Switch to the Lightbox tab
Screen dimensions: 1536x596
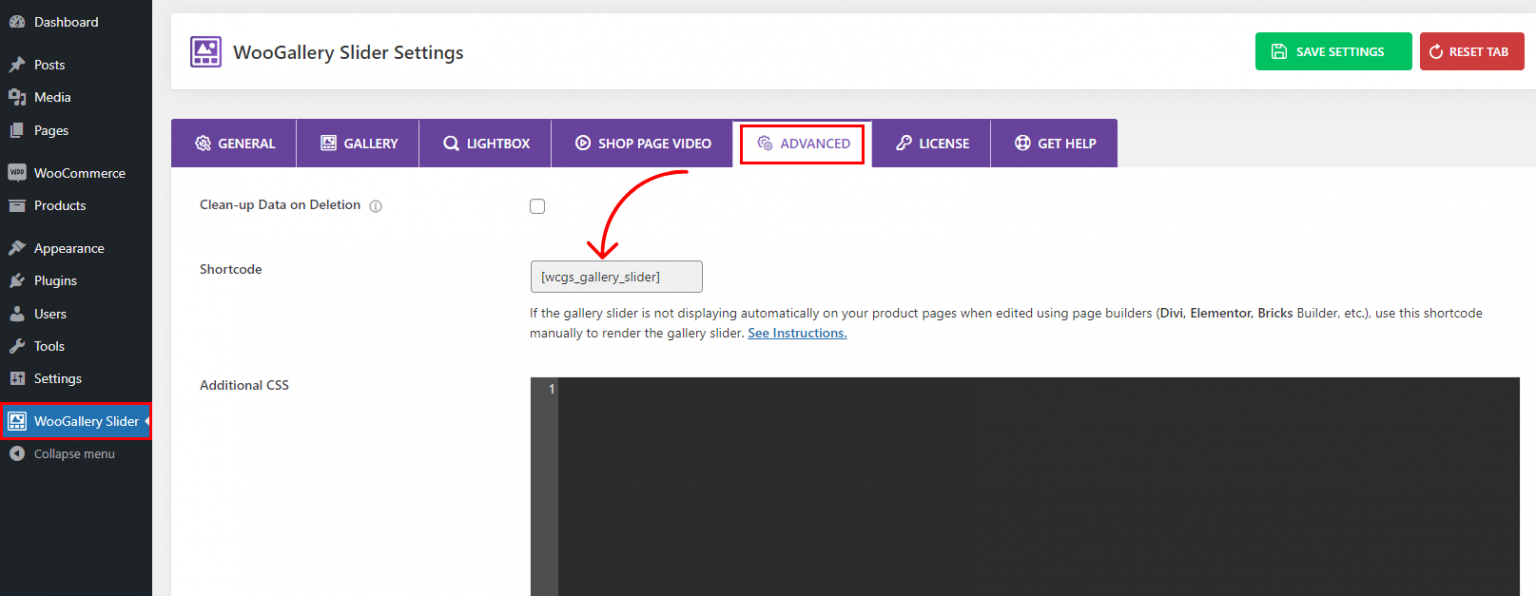pyautogui.click(x=484, y=143)
